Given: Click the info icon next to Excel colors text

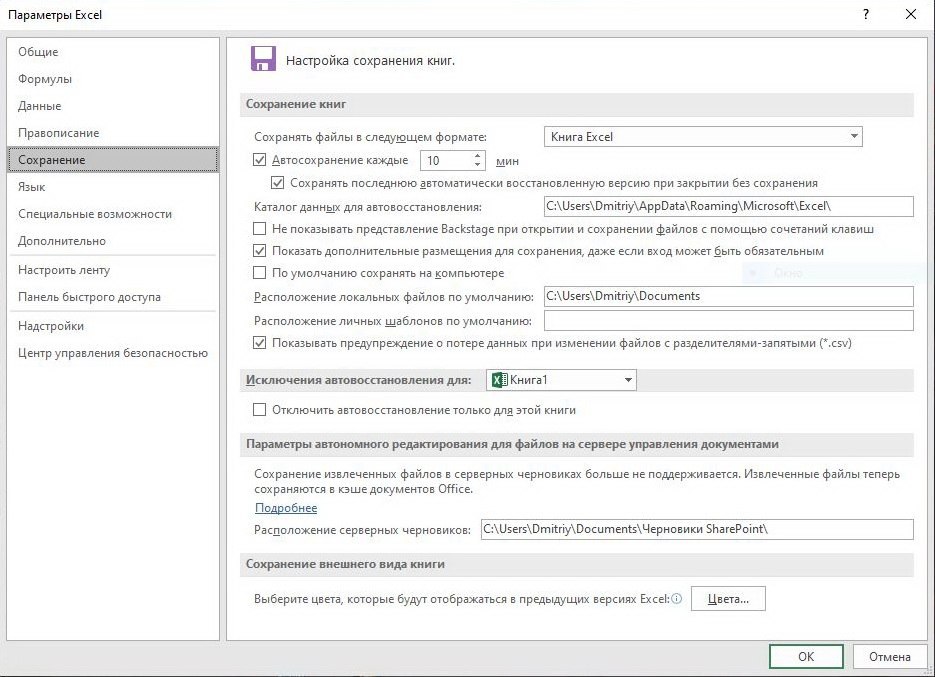Looking at the screenshot, I should tap(677, 599).
